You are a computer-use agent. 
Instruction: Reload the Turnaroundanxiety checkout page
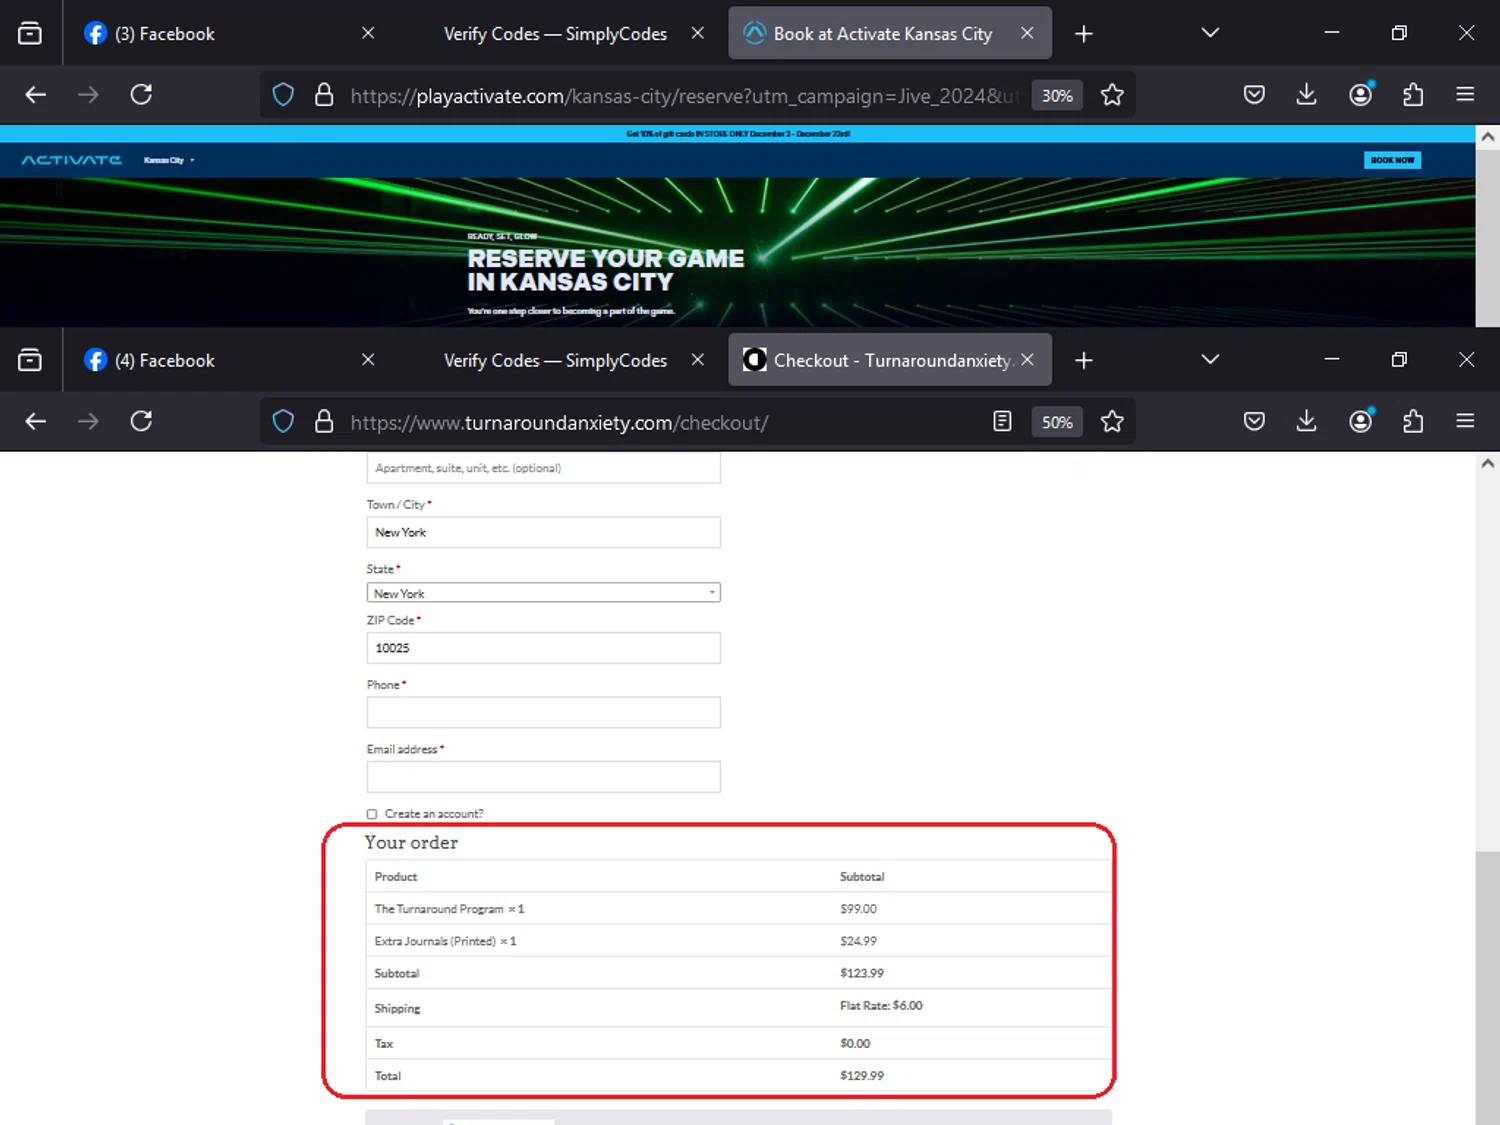point(141,421)
